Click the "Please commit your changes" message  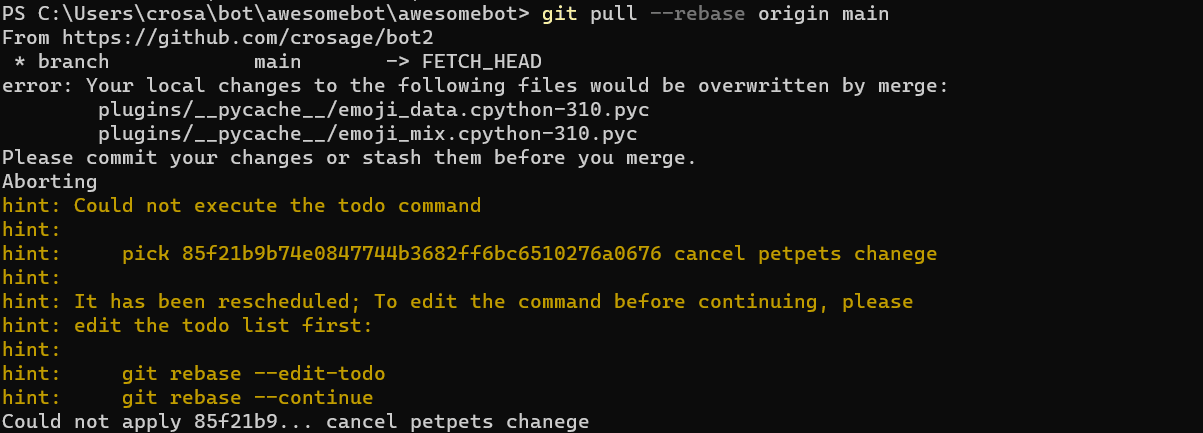coord(349,158)
